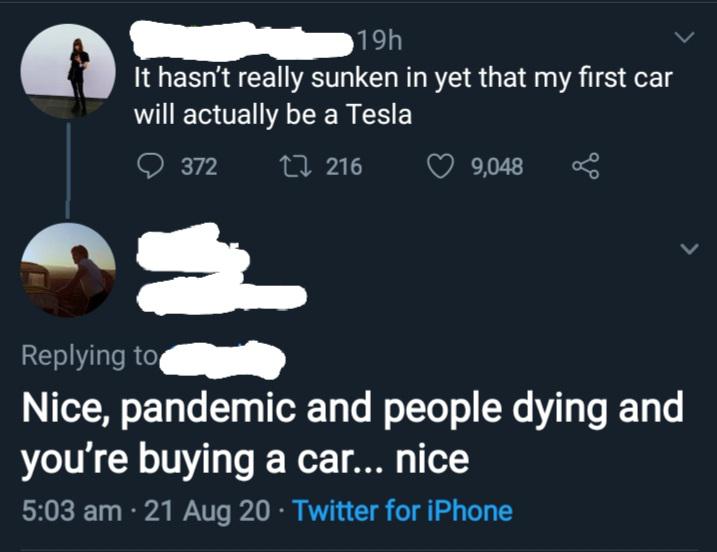Screen dimensions: 717x552
Task: Click the redacted handle after "Replying to"
Action: [223, 356]
